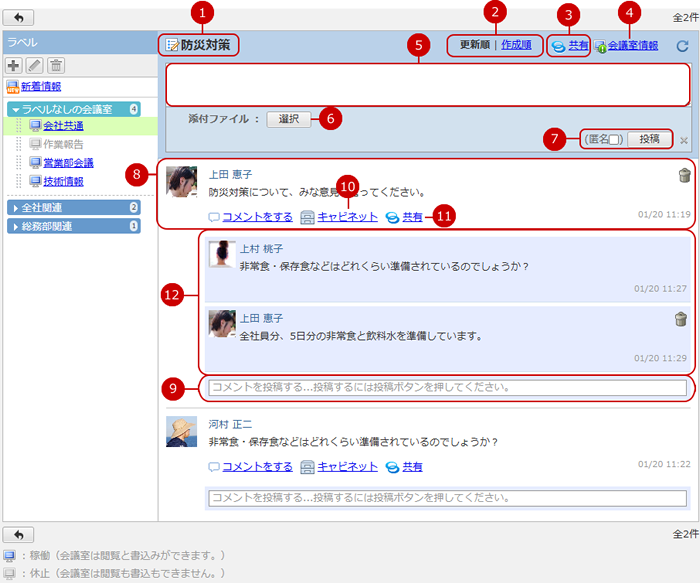Click the cabinet icon under 河村 正二's post

307,467
